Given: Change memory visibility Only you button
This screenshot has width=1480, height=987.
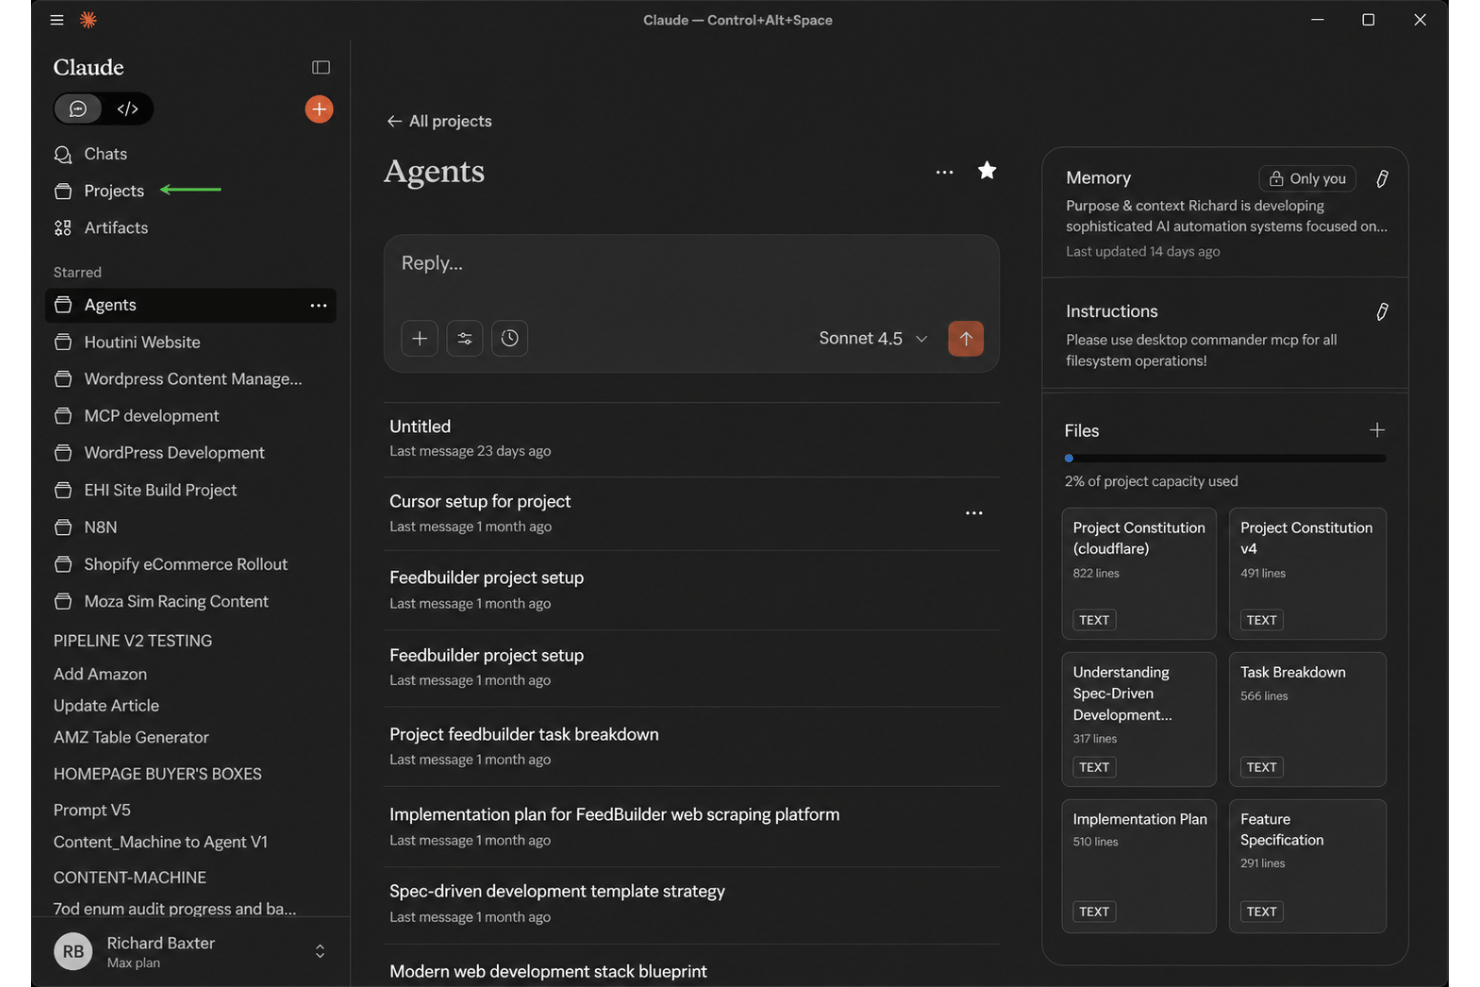Looking at the screenshot, I should click(x=1307, y=179).
